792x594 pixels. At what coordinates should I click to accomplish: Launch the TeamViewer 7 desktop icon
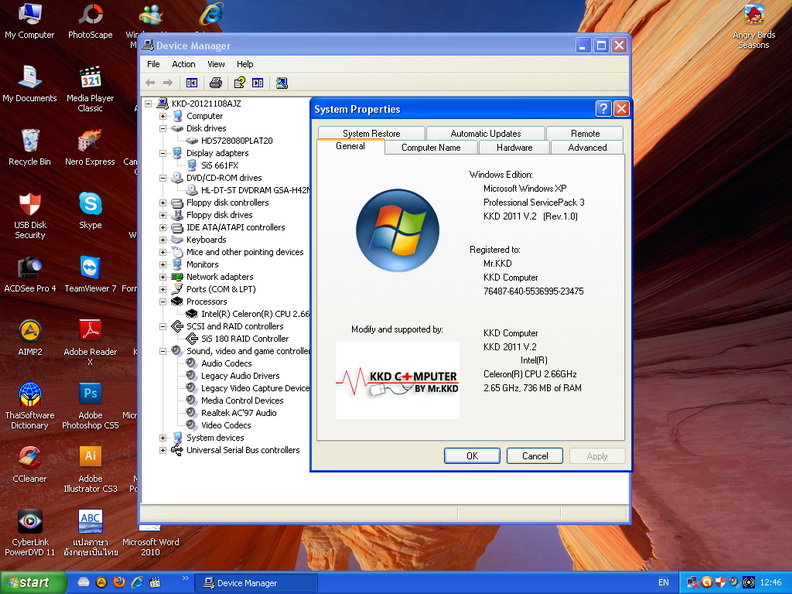(90, 268)
